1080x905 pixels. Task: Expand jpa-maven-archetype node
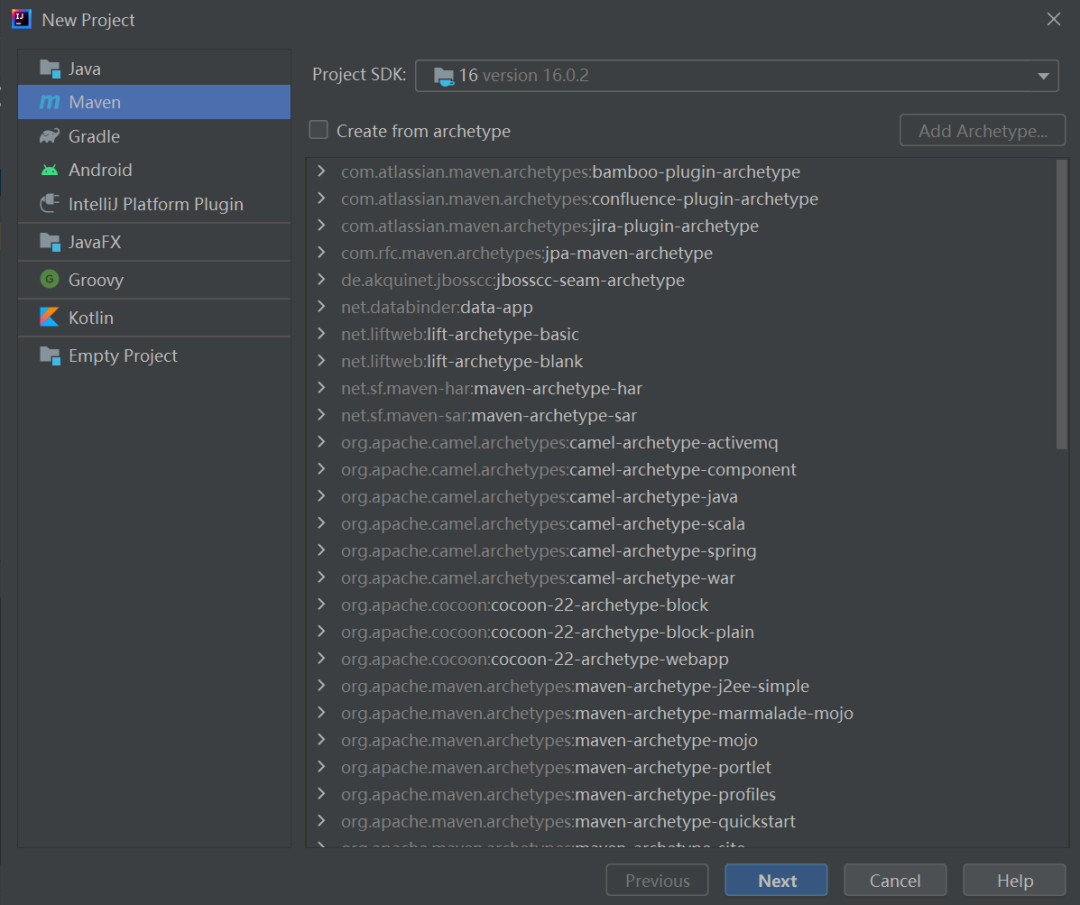pos(321,252)
